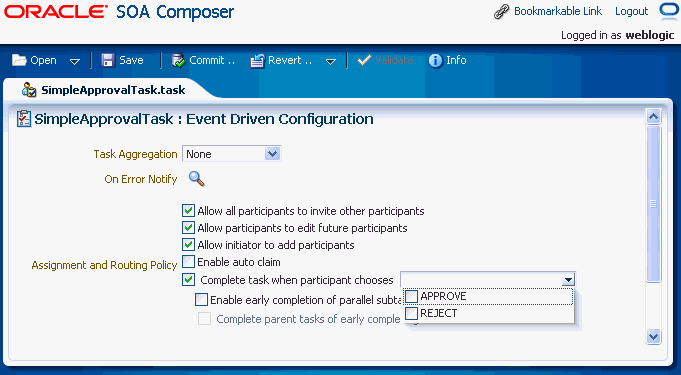Click the Bookmarkable Link chain icon

[501, 12]
